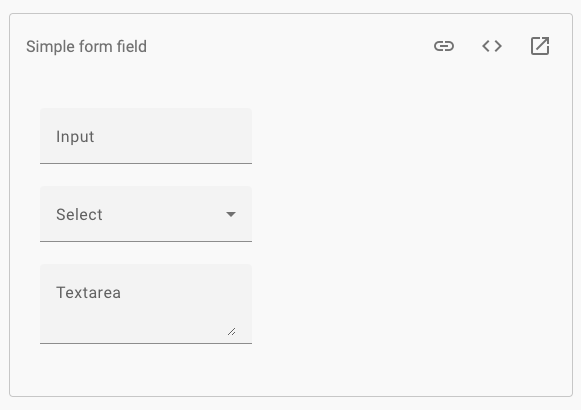Focus the Input text field
Image resolution: width=581 pixels, height=410 pixels.
[x=146, y=136]
